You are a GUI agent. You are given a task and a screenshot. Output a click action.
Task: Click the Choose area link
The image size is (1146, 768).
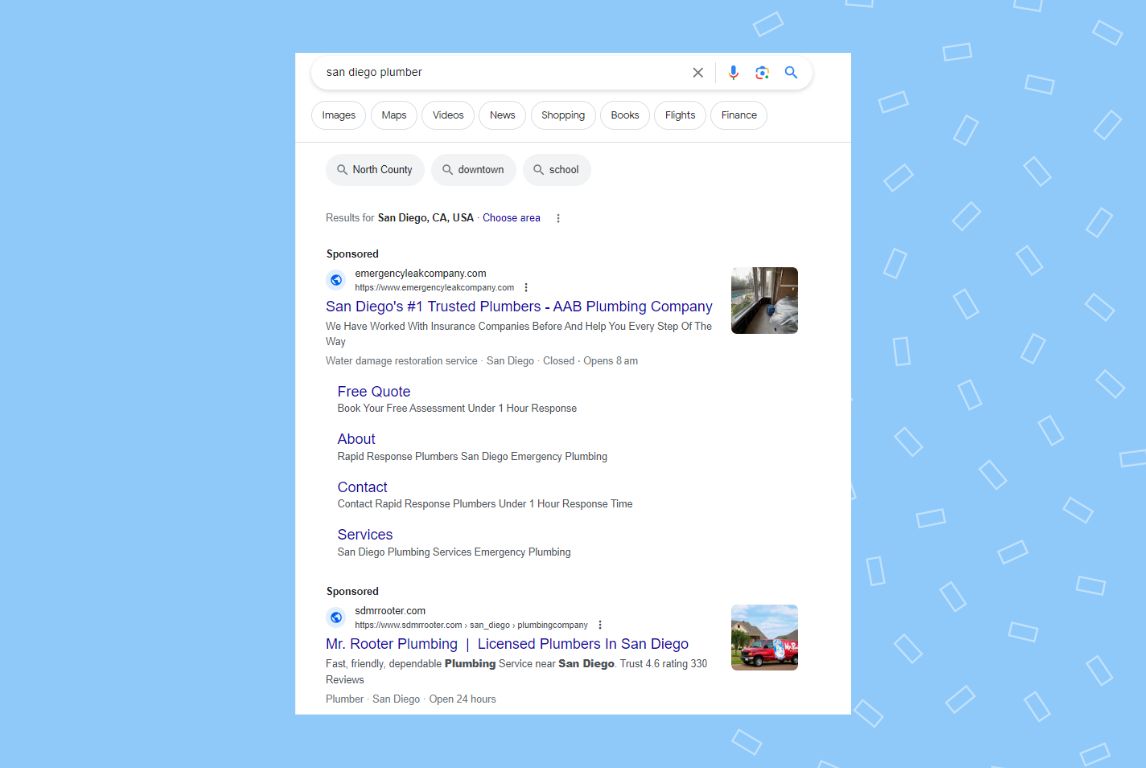(511, 217)
